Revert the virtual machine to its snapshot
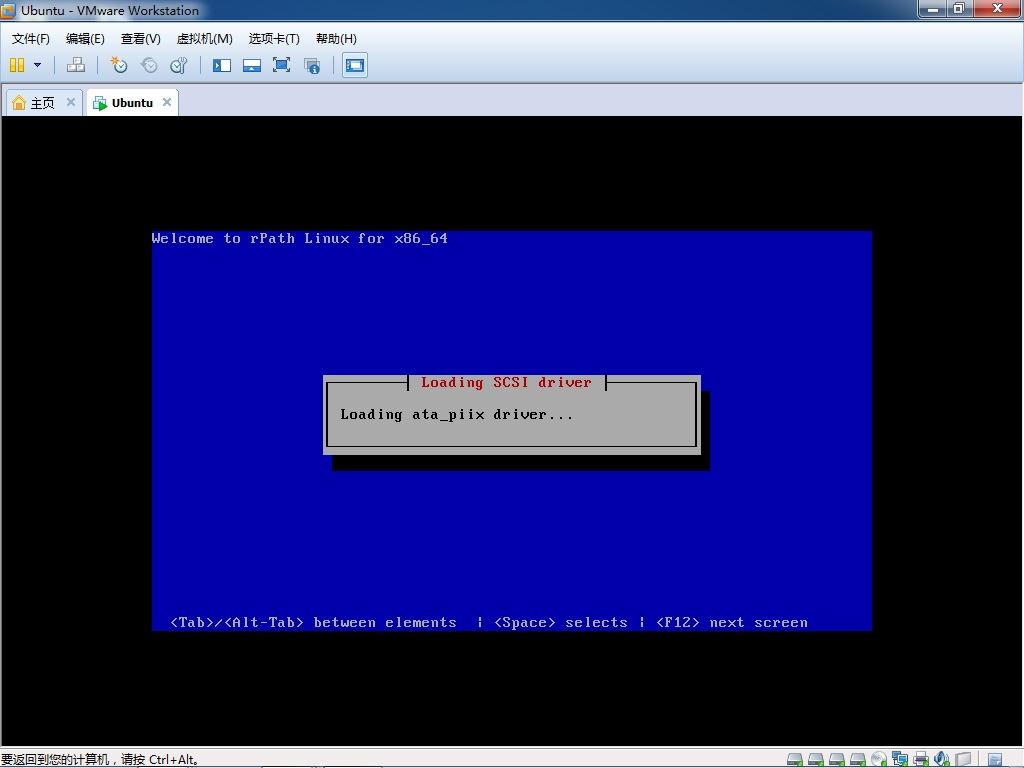1024x768 pixels. [x=149, y=65]
